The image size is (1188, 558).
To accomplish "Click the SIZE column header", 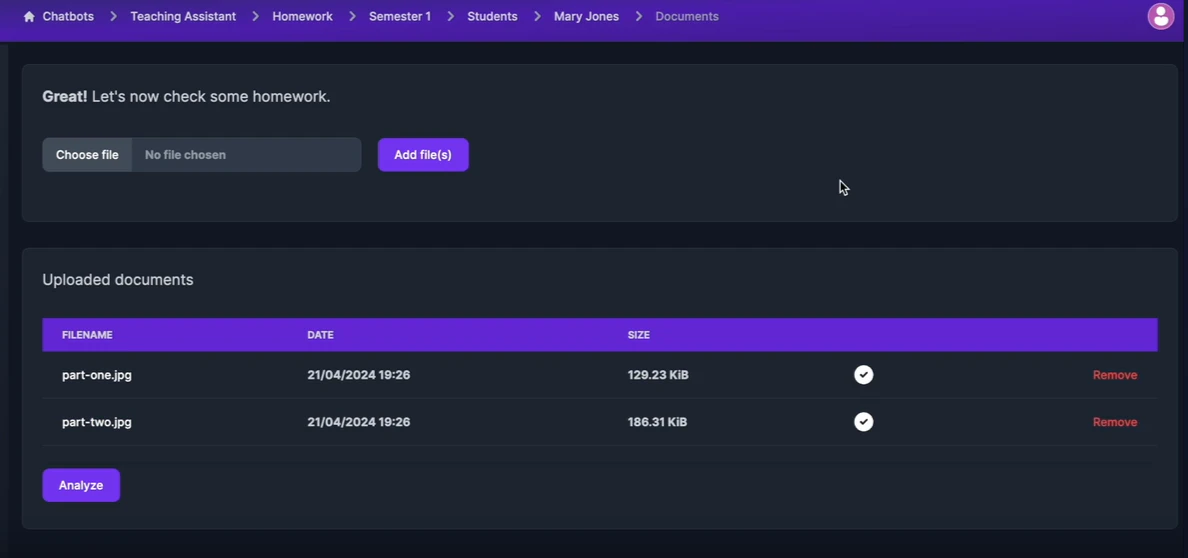I will point(639,335).
